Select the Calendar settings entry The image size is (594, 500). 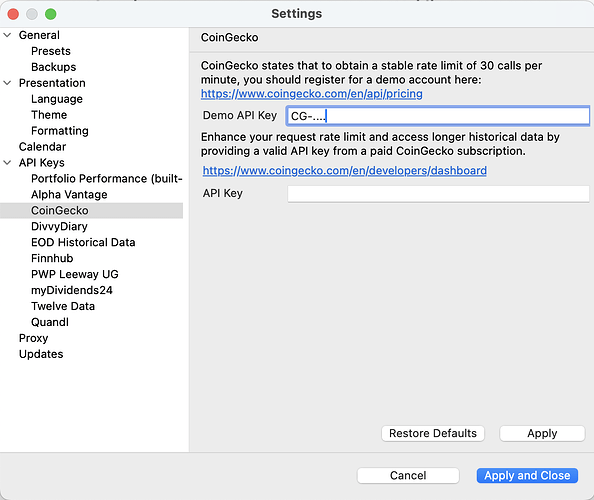[x=42, y=147]
